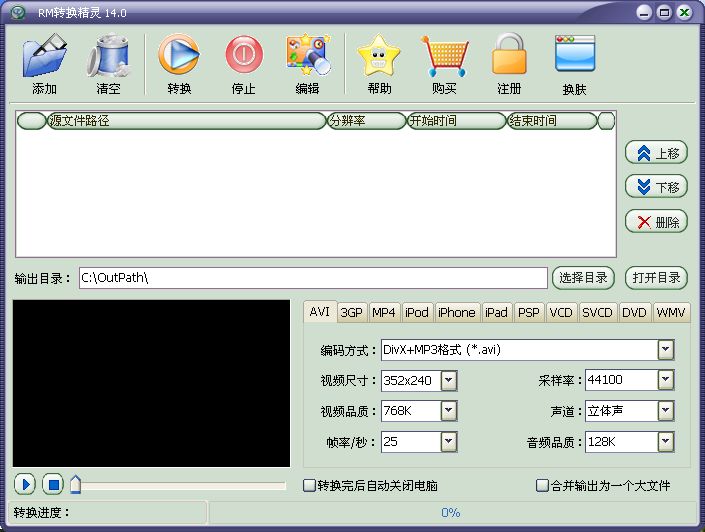Open the 编辑 (Edit) tool icon
Screen dimensions: 705x532
pos(307,56)
